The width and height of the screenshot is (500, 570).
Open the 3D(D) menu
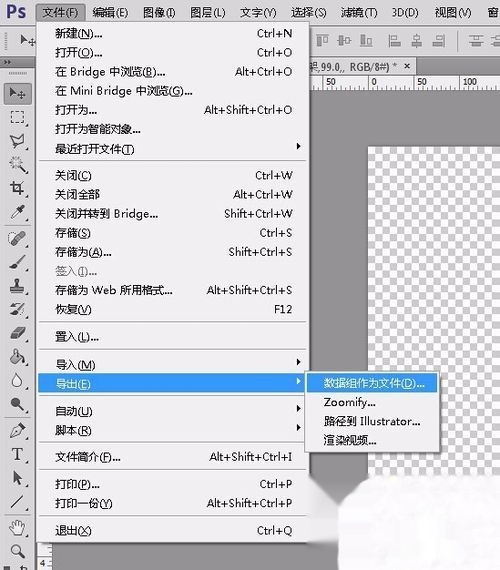[405, 13]
